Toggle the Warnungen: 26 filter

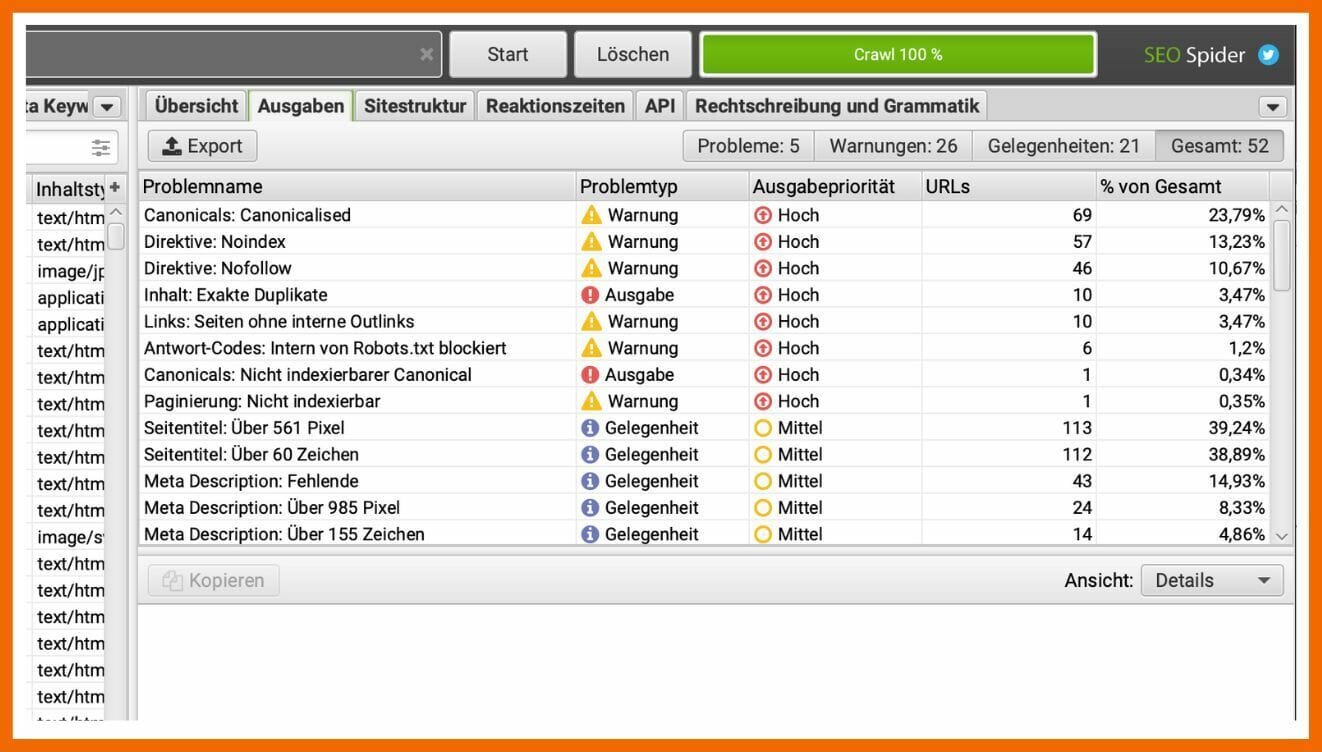pos(892,145)
